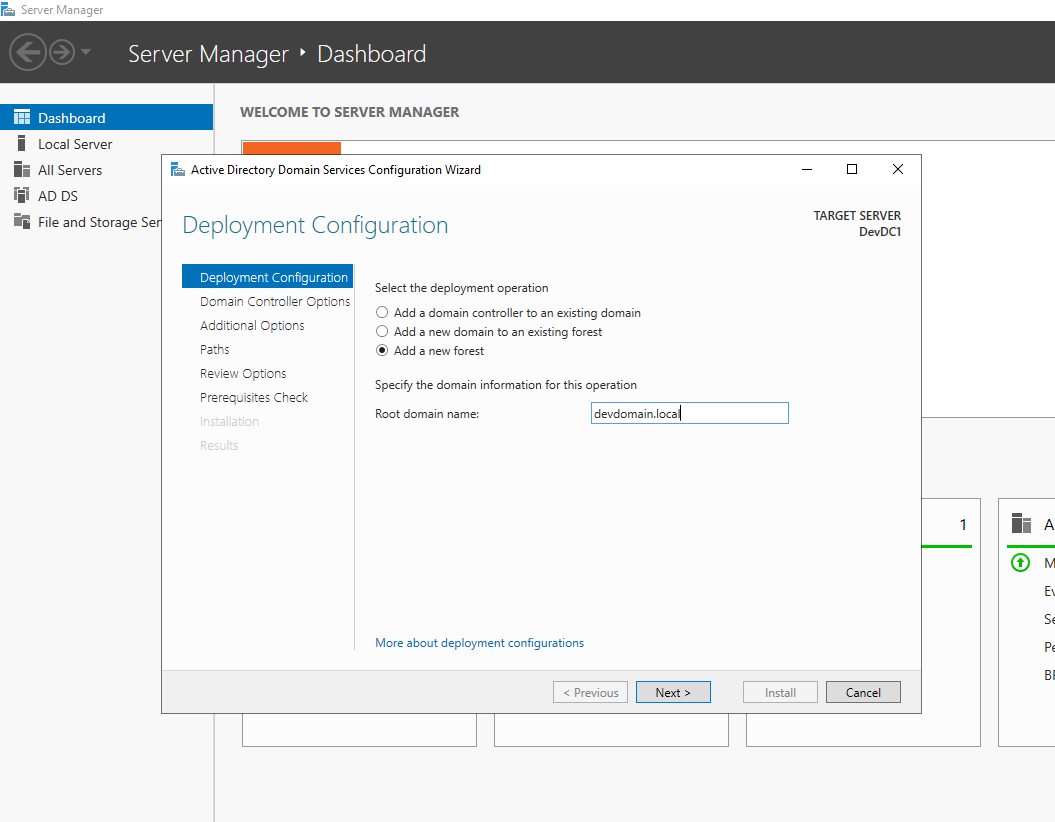
Task: Click the Server Manager title bar icon
Action: click(8, 9)
